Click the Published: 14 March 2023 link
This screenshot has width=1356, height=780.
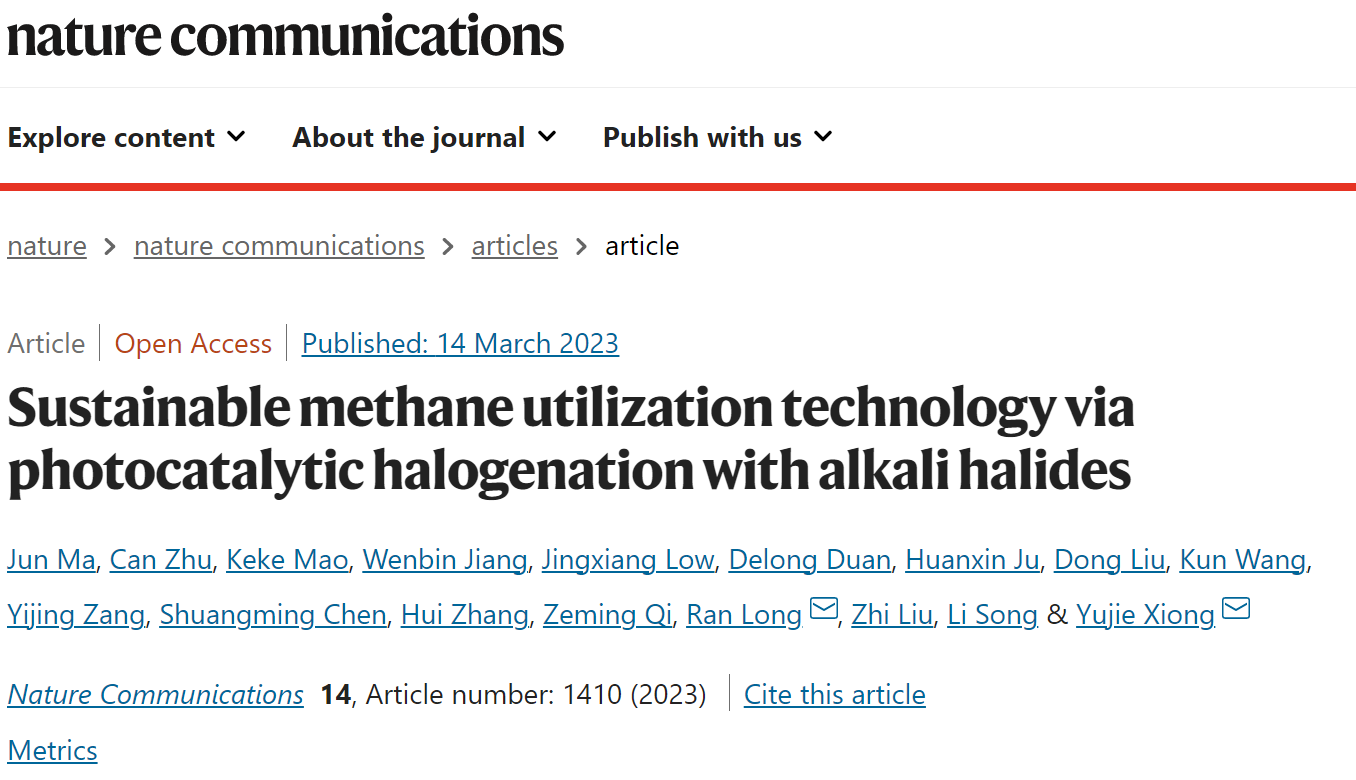(x=460, y=344)
